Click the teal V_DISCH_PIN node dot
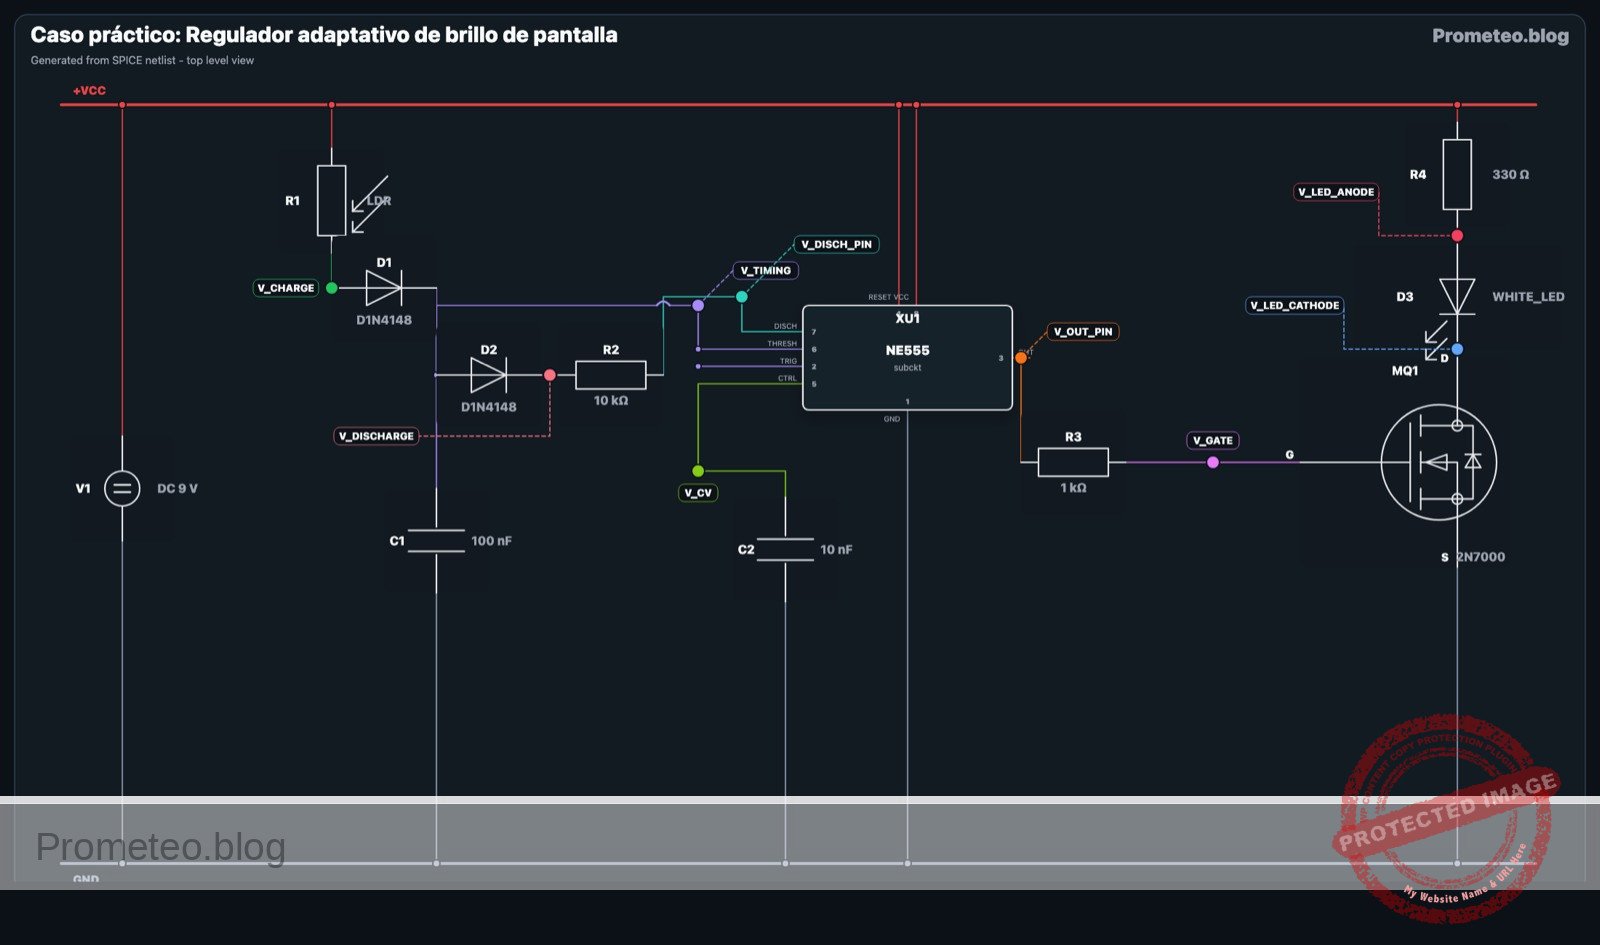The image size is (1600, 945). pyautogui.click(x=741, y=297)
